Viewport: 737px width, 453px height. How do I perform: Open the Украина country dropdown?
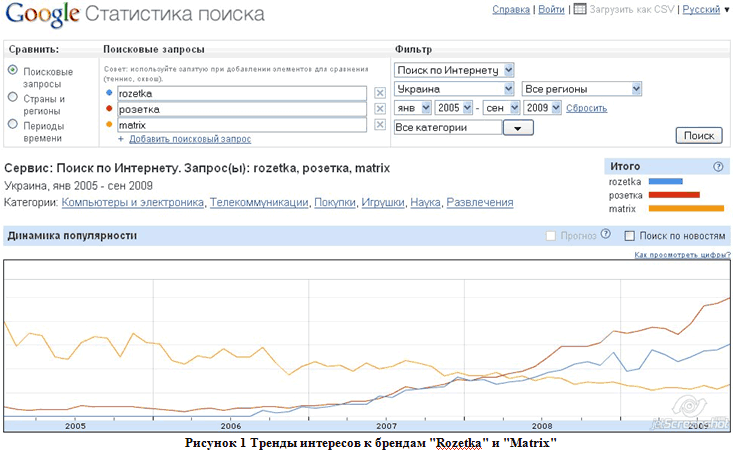(x=454, y=89)
